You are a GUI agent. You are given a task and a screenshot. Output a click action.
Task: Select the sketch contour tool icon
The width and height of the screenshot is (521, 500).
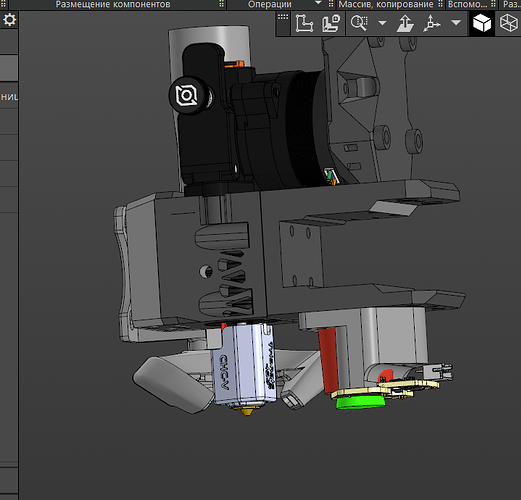click(x=304, y=23)
